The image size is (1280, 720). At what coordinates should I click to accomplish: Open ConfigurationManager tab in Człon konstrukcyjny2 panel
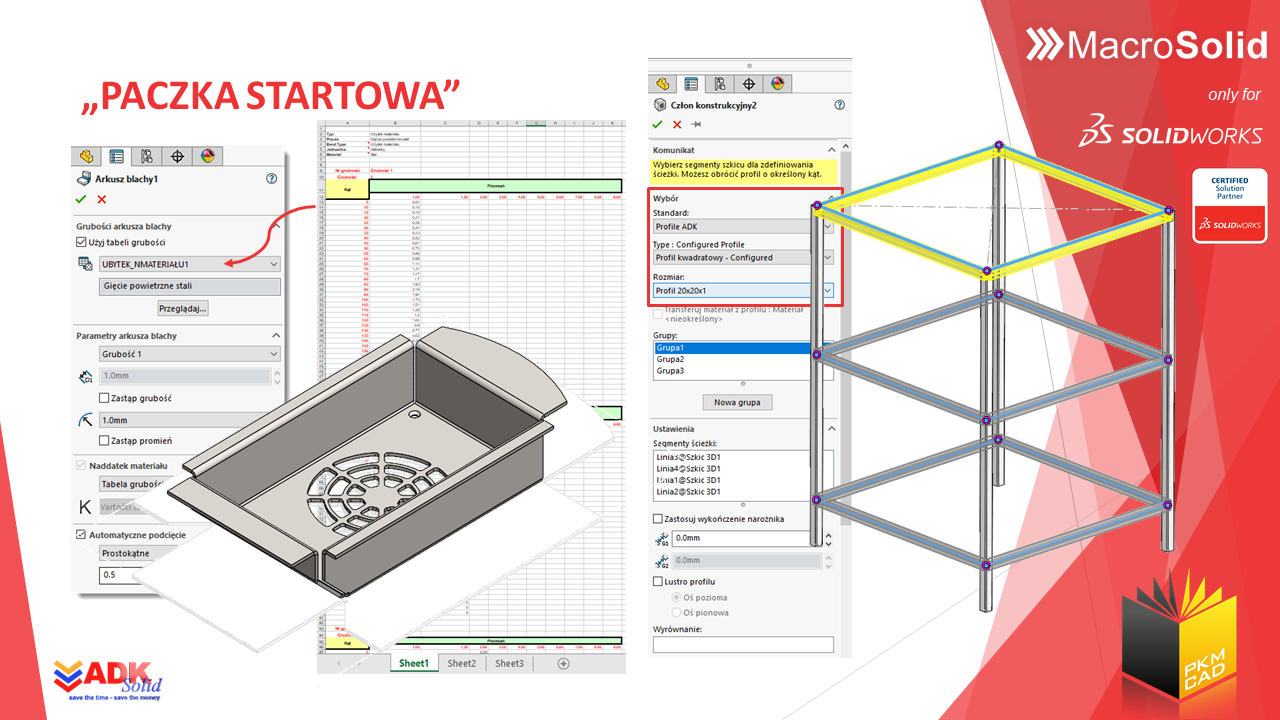(x=721, y=84)
